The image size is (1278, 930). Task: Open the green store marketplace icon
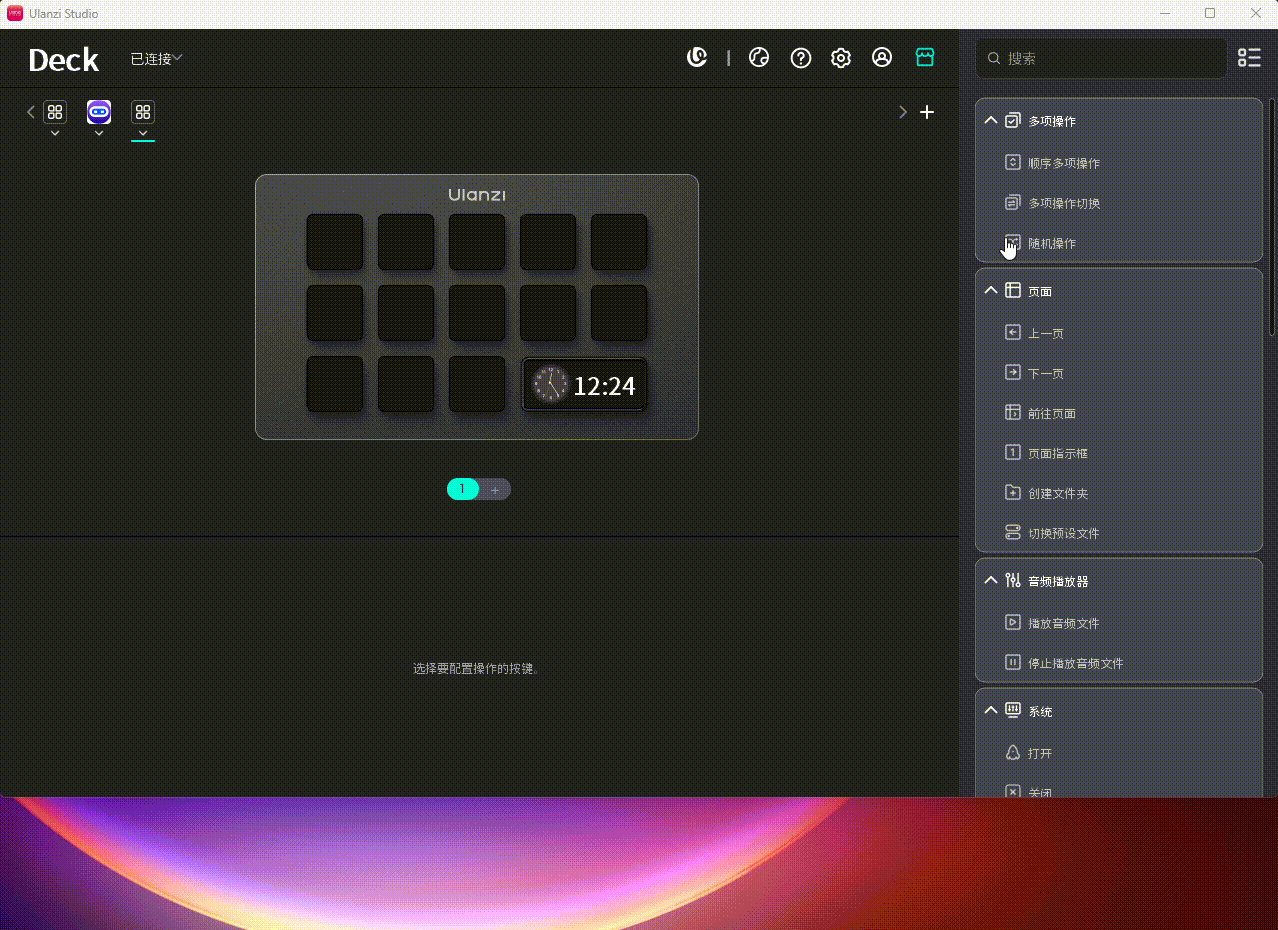point(925,58)
